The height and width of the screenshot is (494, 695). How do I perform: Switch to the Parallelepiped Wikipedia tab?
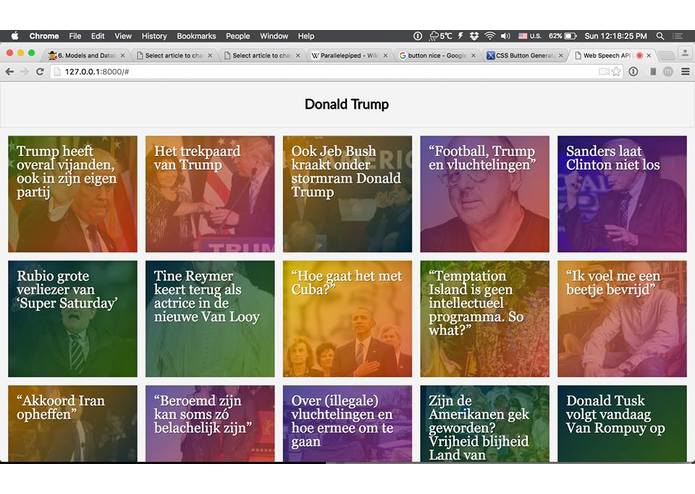click(348, 55)
